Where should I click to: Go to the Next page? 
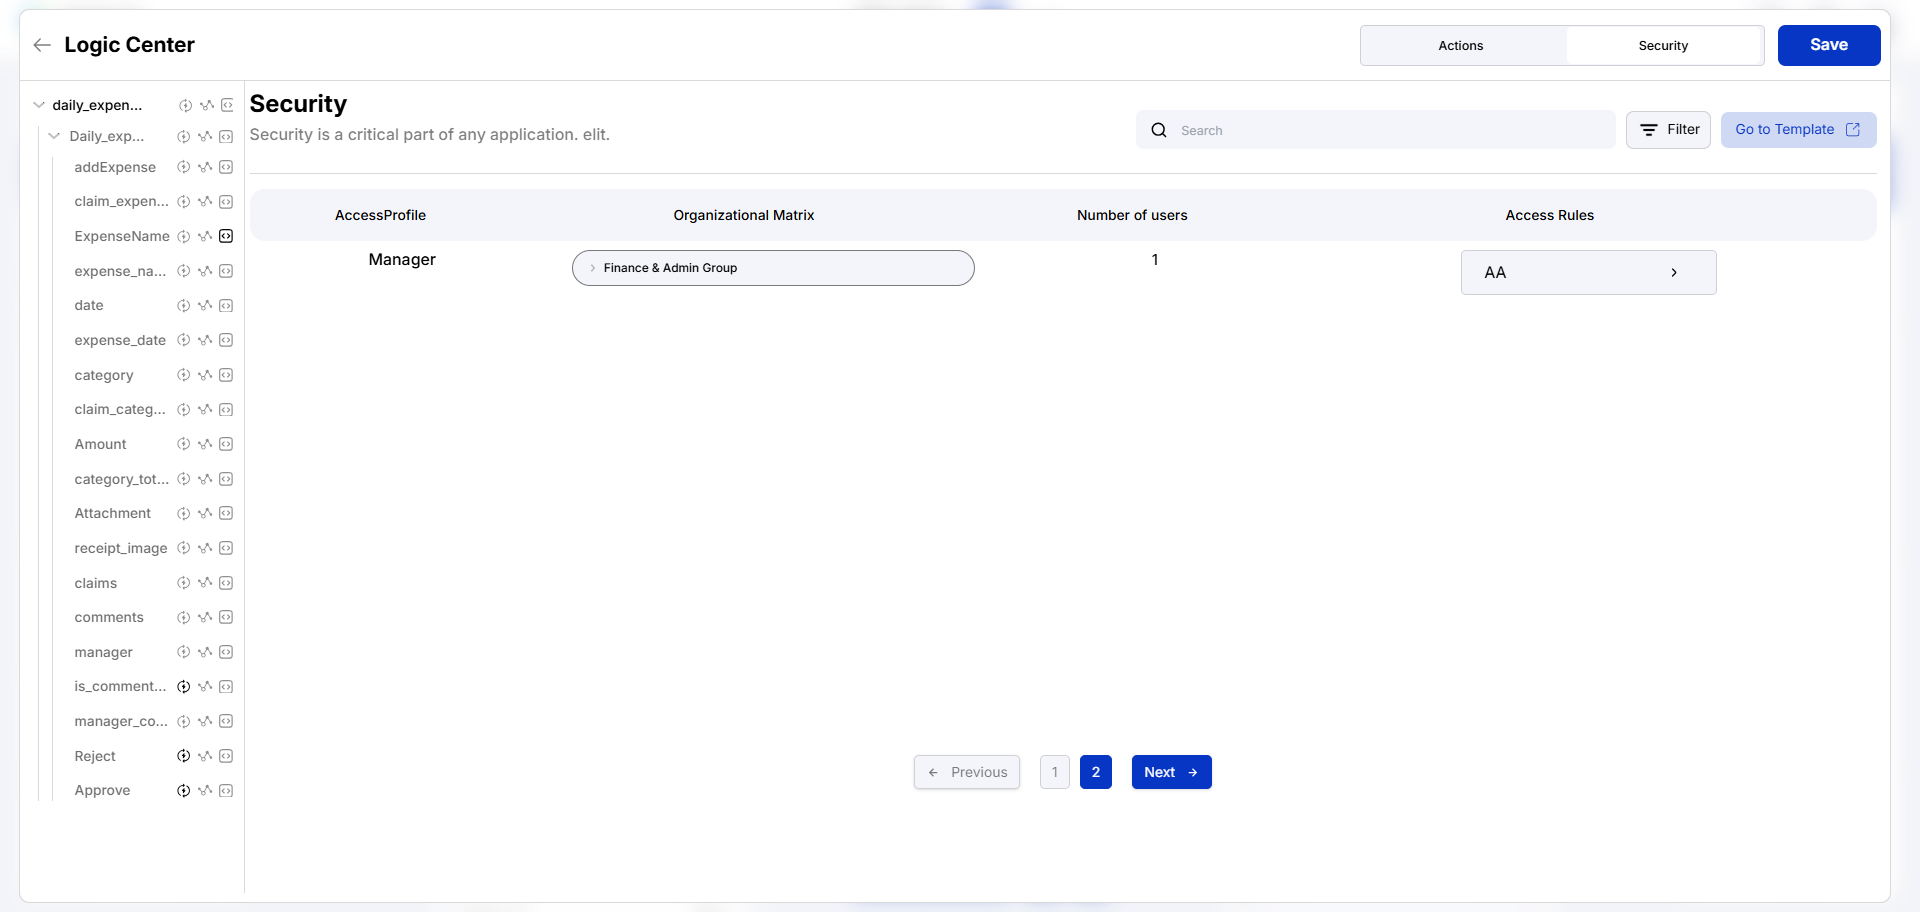(x=1171, y=772)
